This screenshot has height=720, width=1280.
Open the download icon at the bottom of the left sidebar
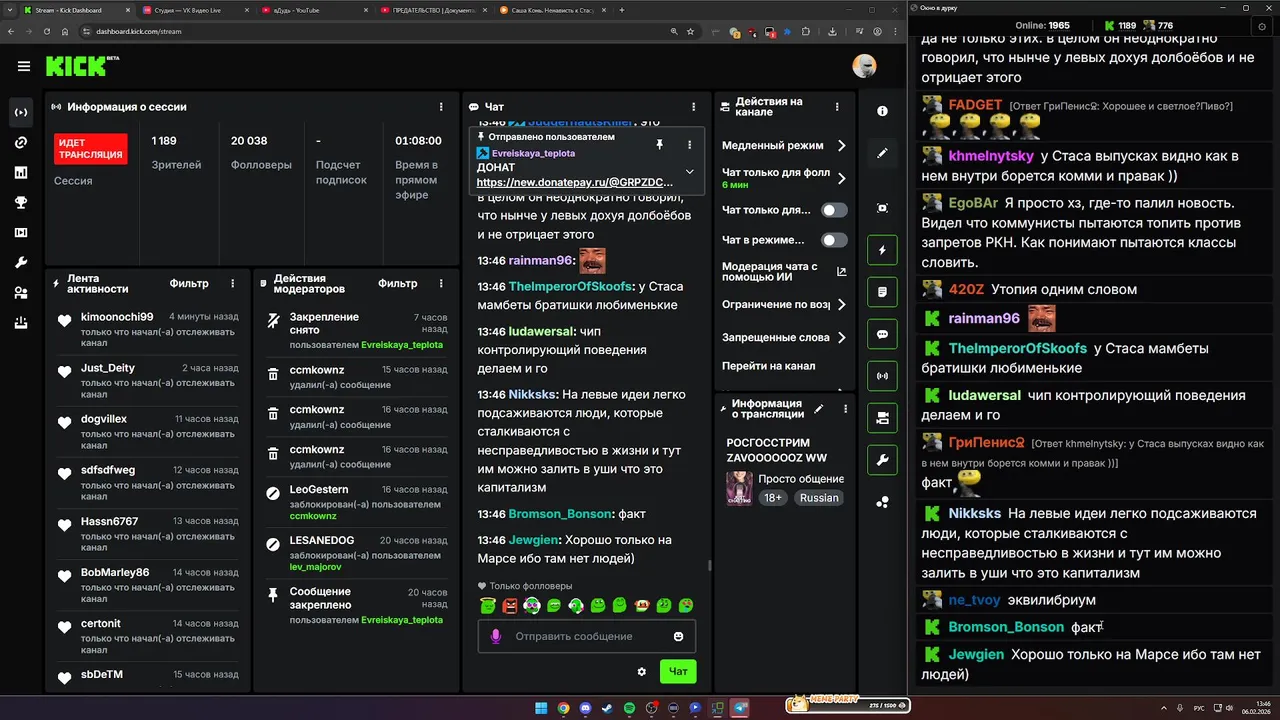click(21, 323)
